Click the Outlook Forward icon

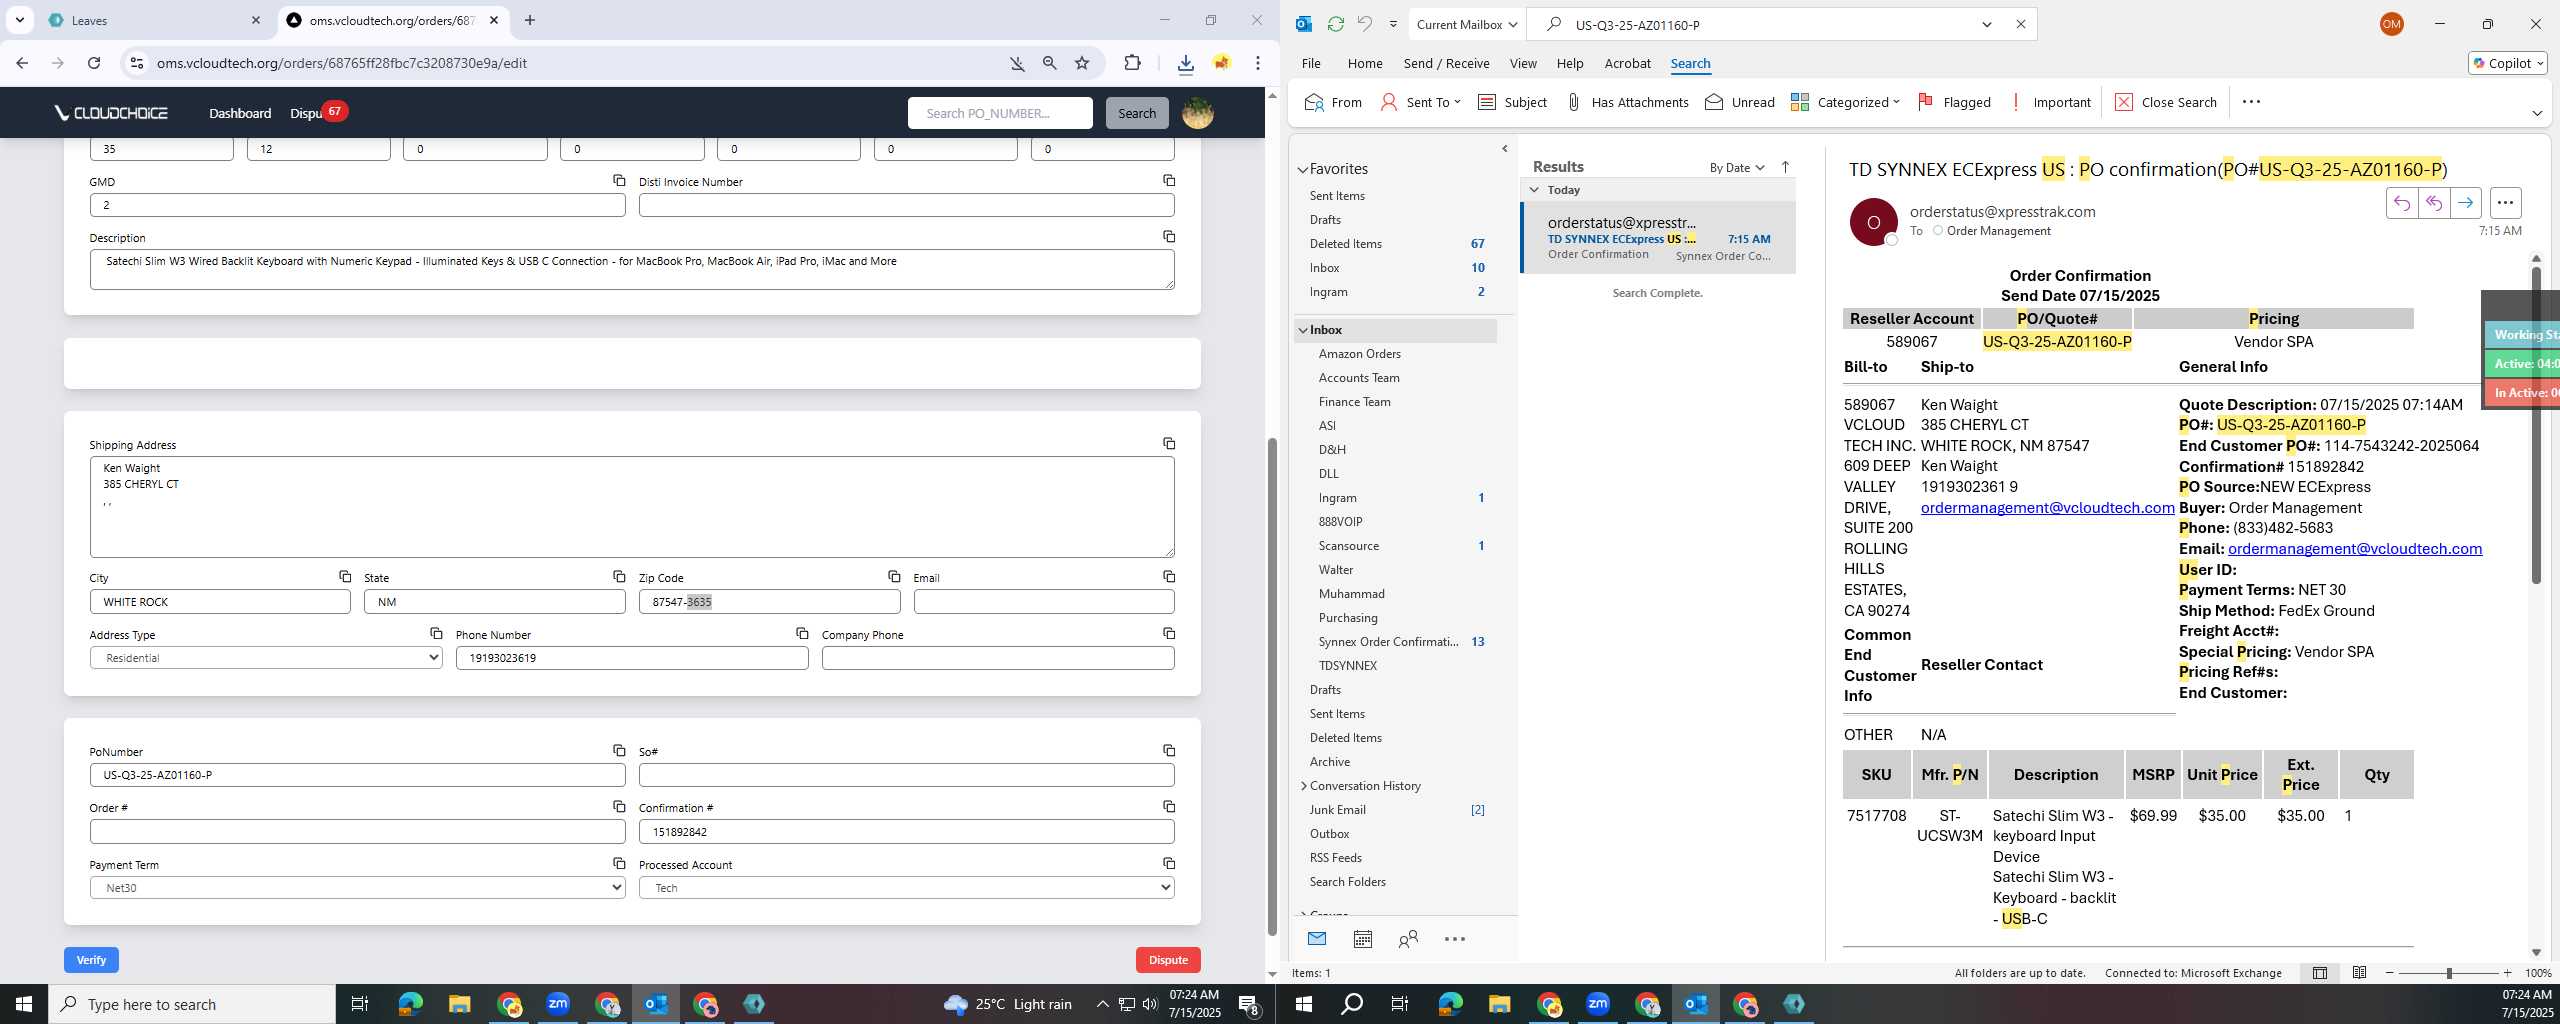[2465, 203]
